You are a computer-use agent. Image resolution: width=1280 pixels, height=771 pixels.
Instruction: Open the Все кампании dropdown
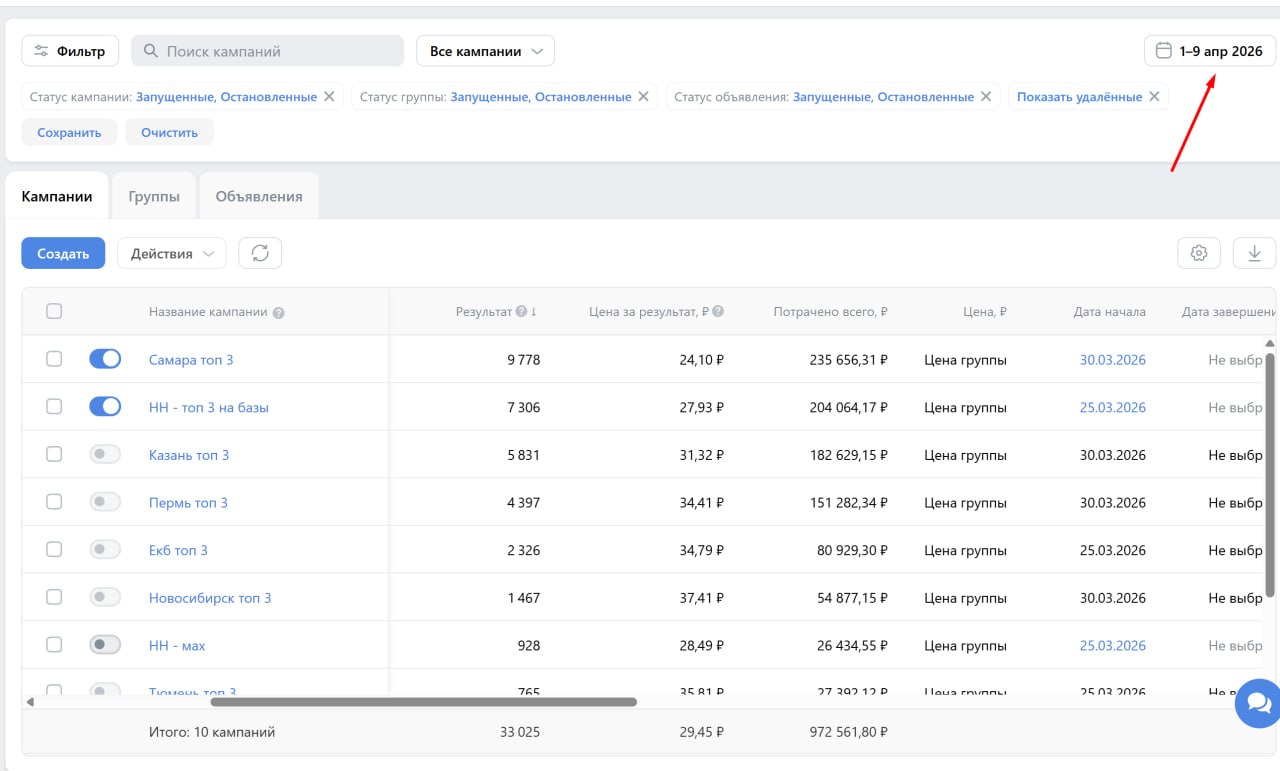(x=485, y=51)
